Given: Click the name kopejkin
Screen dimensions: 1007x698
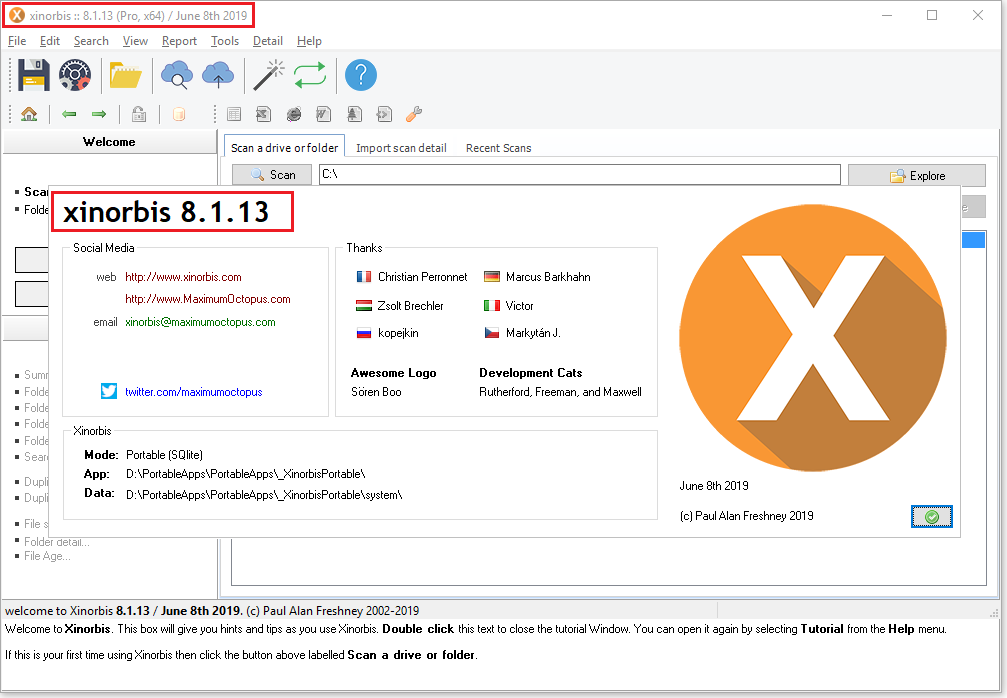Looking at the screenshot, I should point(398,333).
